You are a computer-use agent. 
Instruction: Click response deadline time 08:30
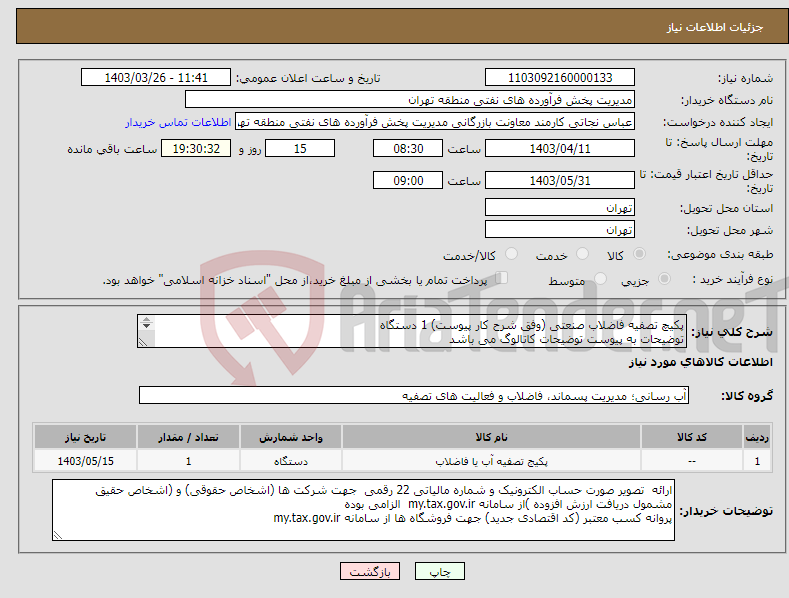[408, 148]
